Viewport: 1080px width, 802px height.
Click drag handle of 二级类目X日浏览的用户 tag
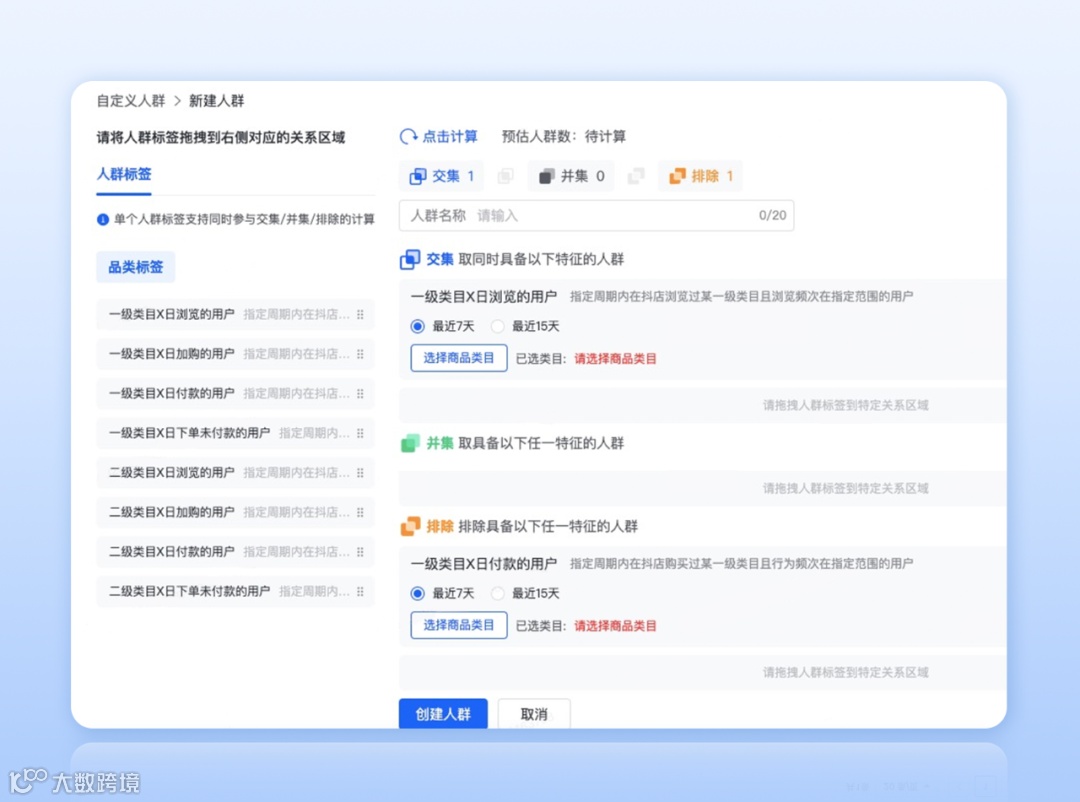click(360, 473)
